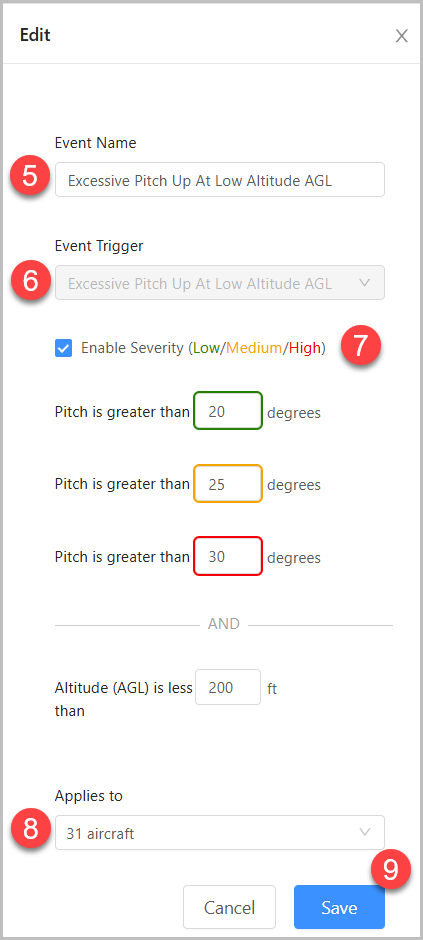Viewport: 423px width, 940px height.
Task: Click the Cancel button
Action: [x=229, y=907]
